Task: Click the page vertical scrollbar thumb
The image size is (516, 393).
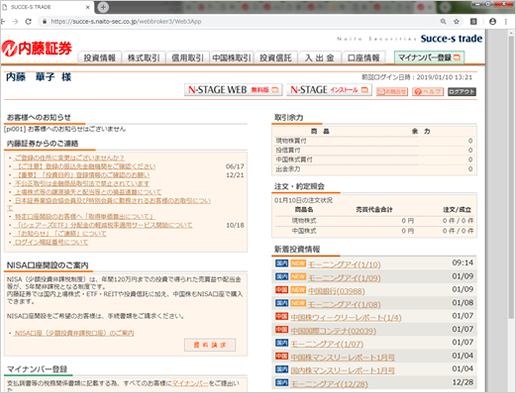Action: tap(511, 177)
